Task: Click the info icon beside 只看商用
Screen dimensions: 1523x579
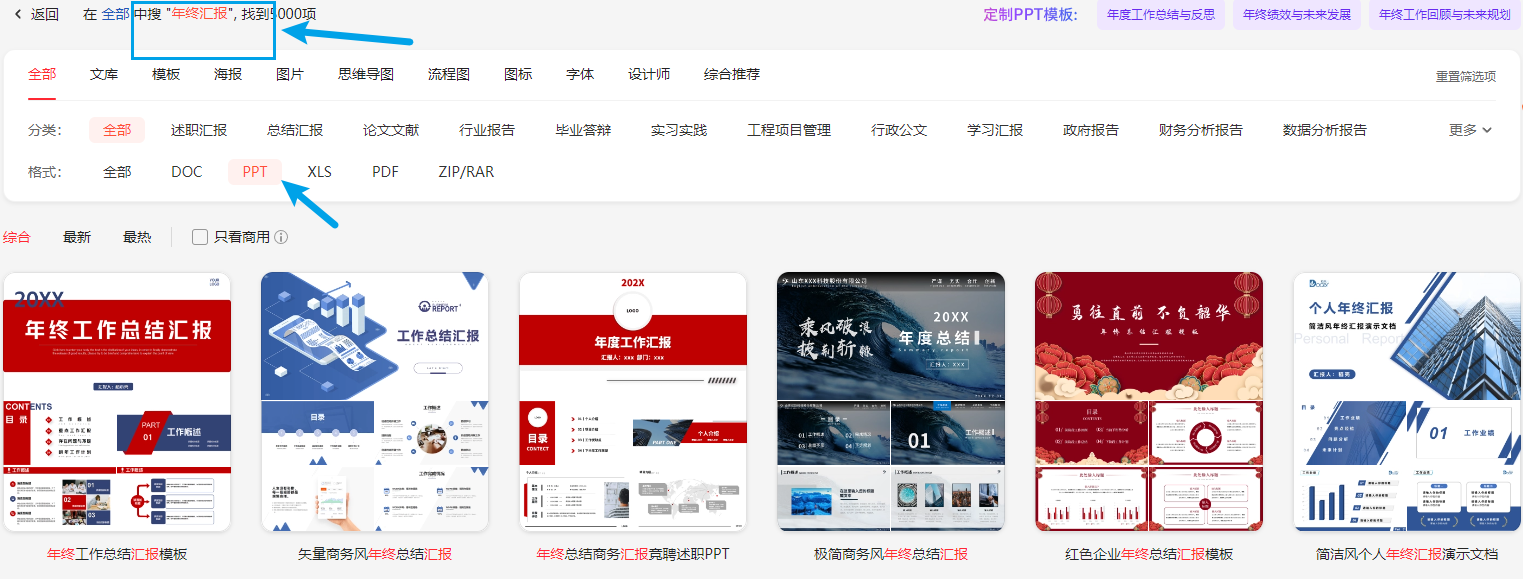Action: (281, 237)
